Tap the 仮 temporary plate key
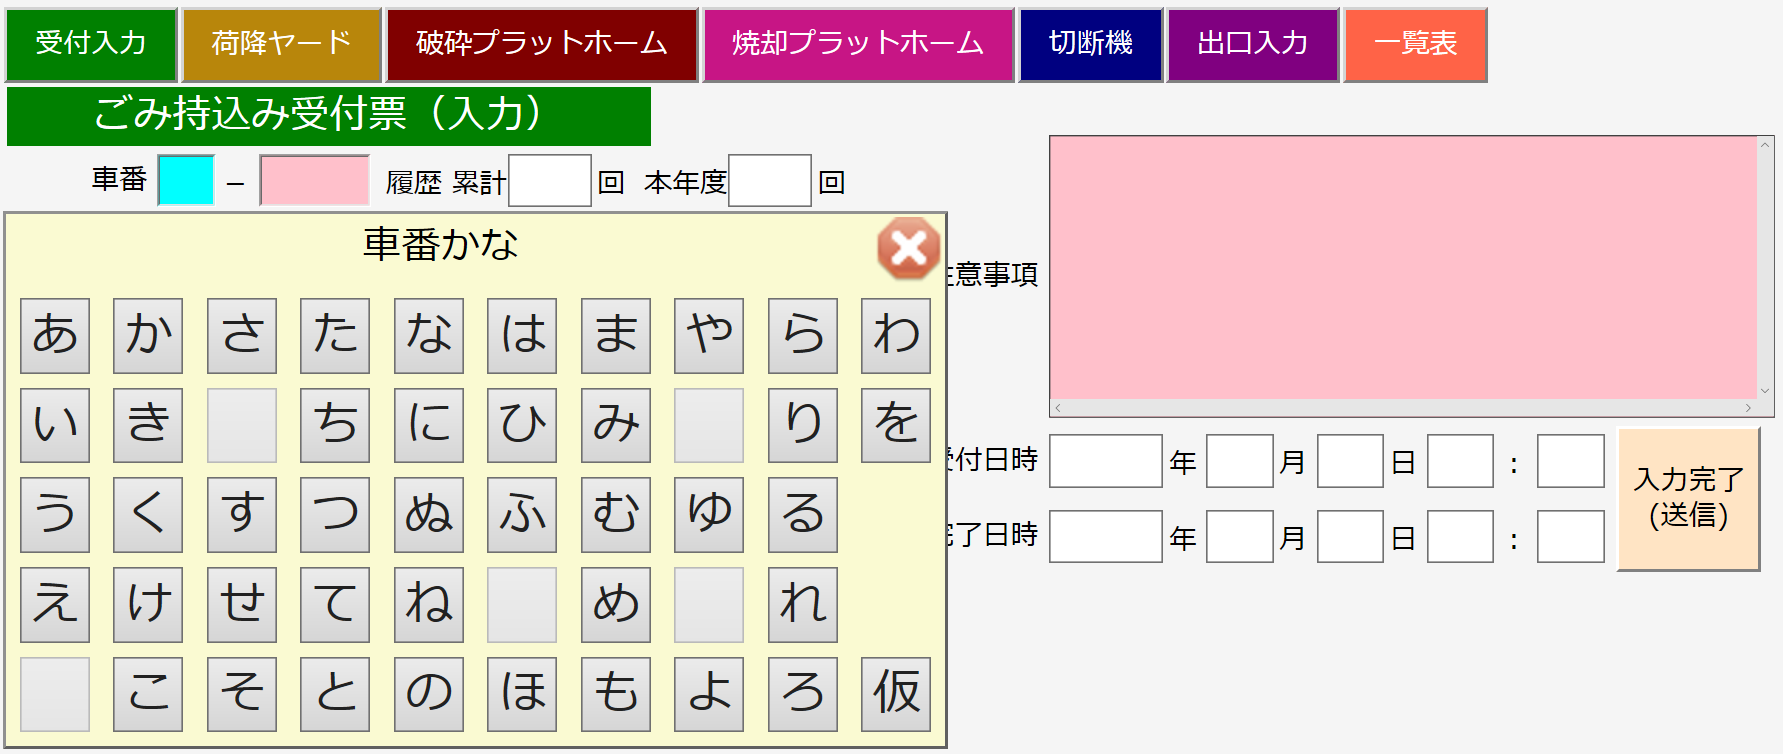This screenshot has height=754, width=1783. [x=896, y=694]
